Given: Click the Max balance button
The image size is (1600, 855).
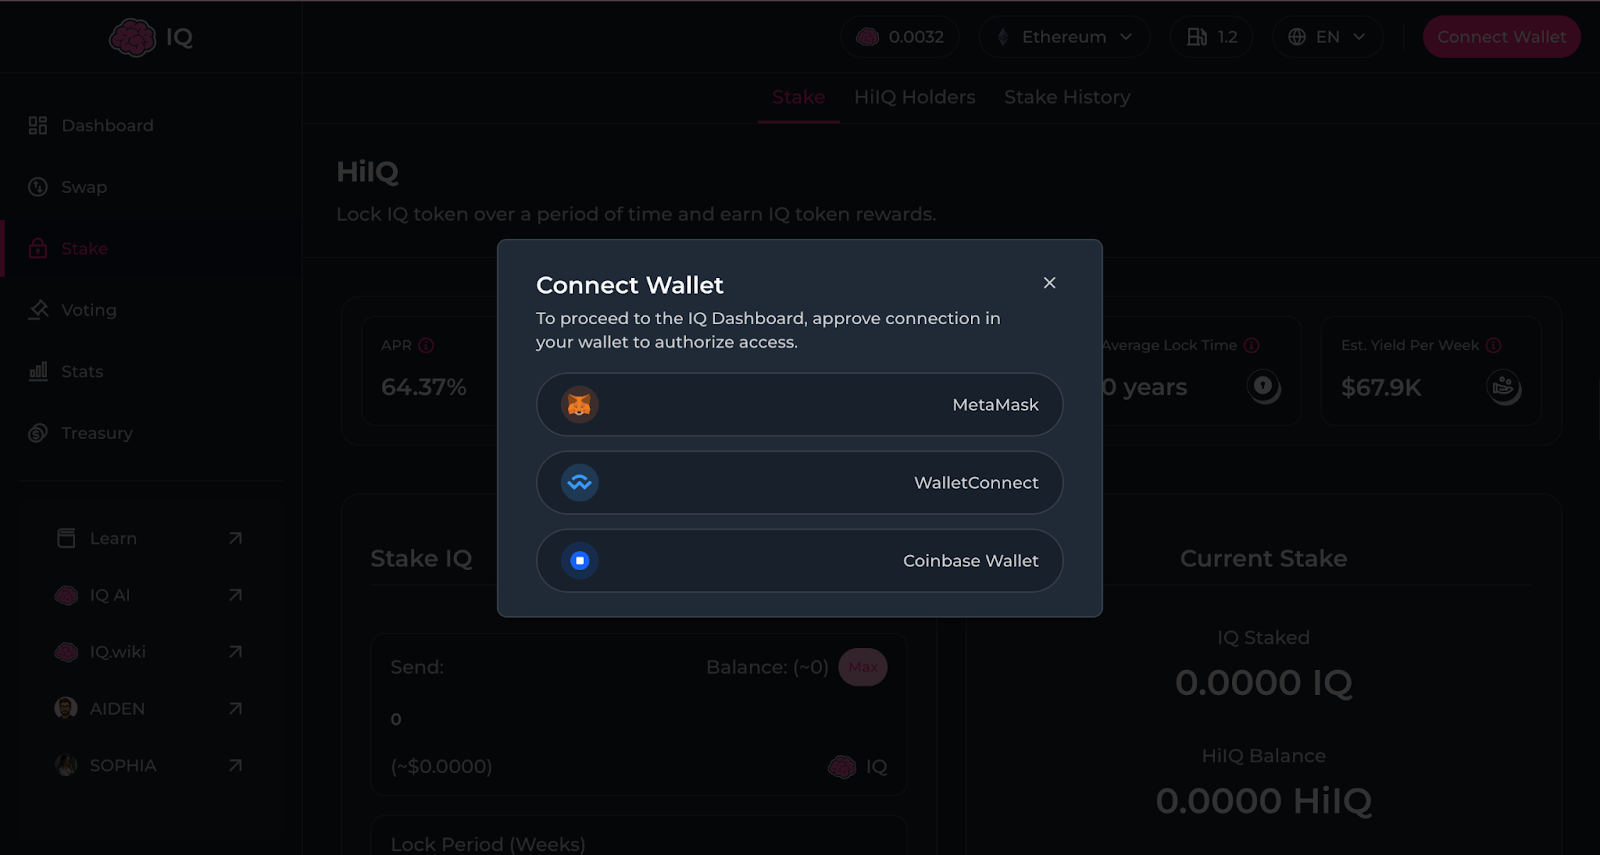Looking at the screenshot, I should (862, 667).
